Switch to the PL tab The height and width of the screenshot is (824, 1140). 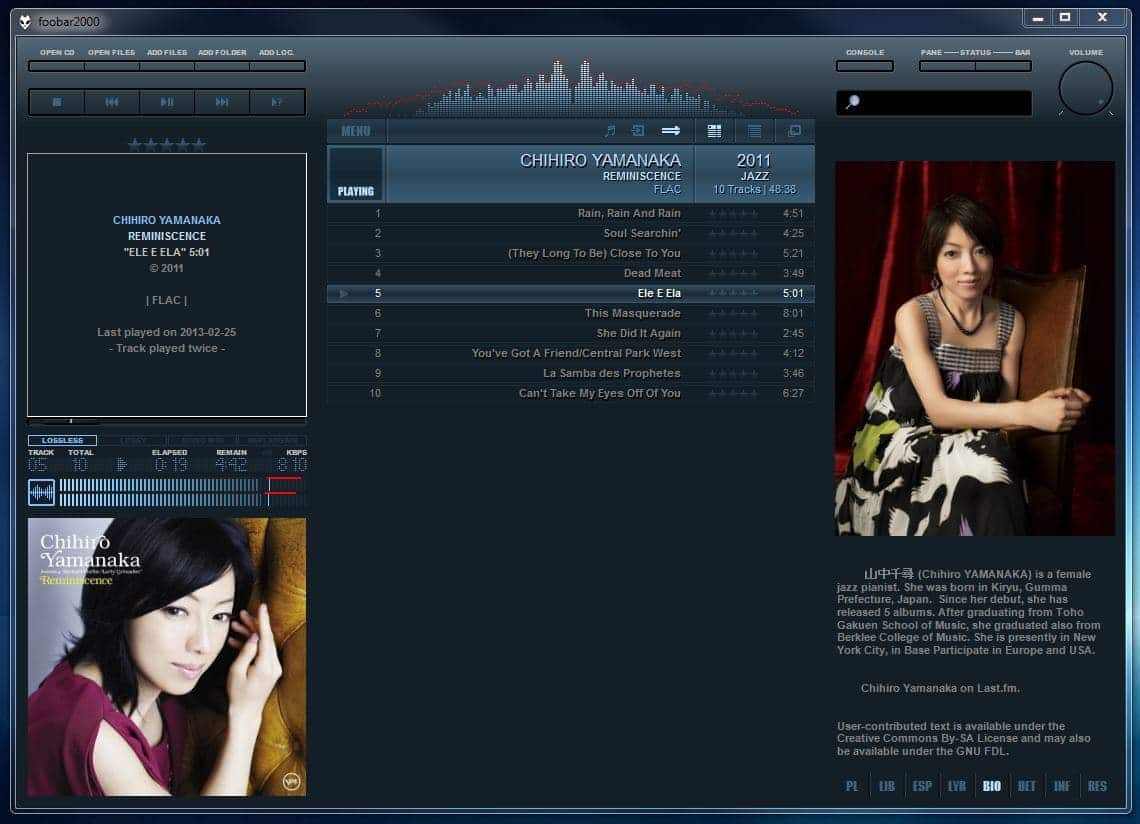tap(852, 786)
